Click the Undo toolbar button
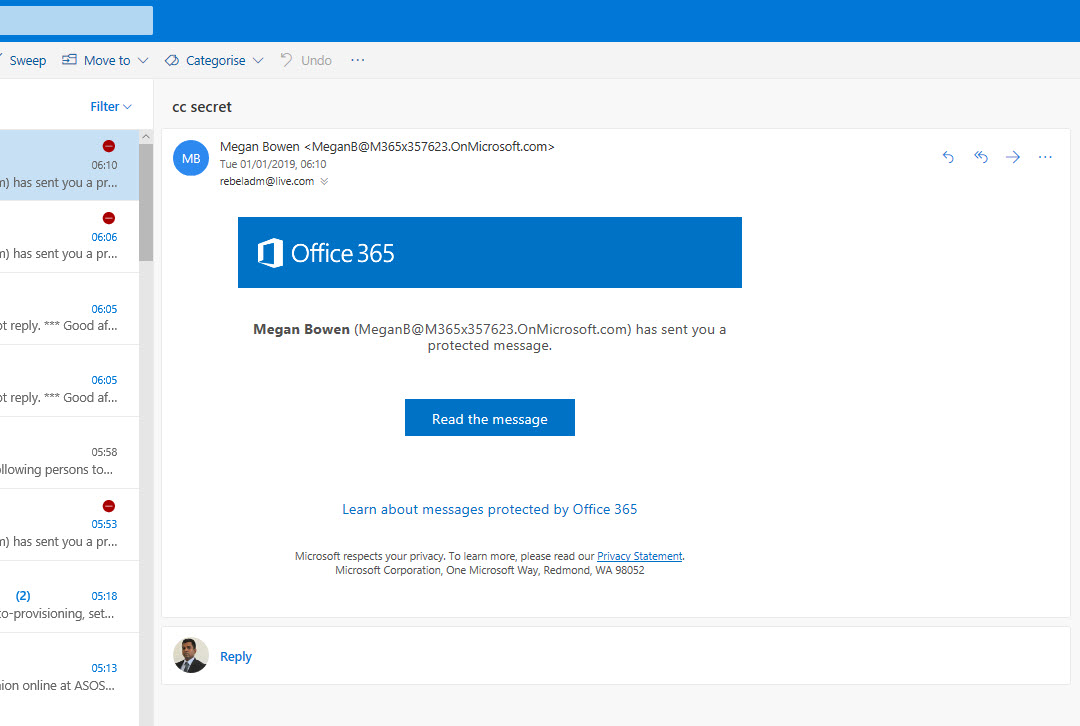Image resolution: width=1080 pixels, height=726 pixels. point(306,60)
